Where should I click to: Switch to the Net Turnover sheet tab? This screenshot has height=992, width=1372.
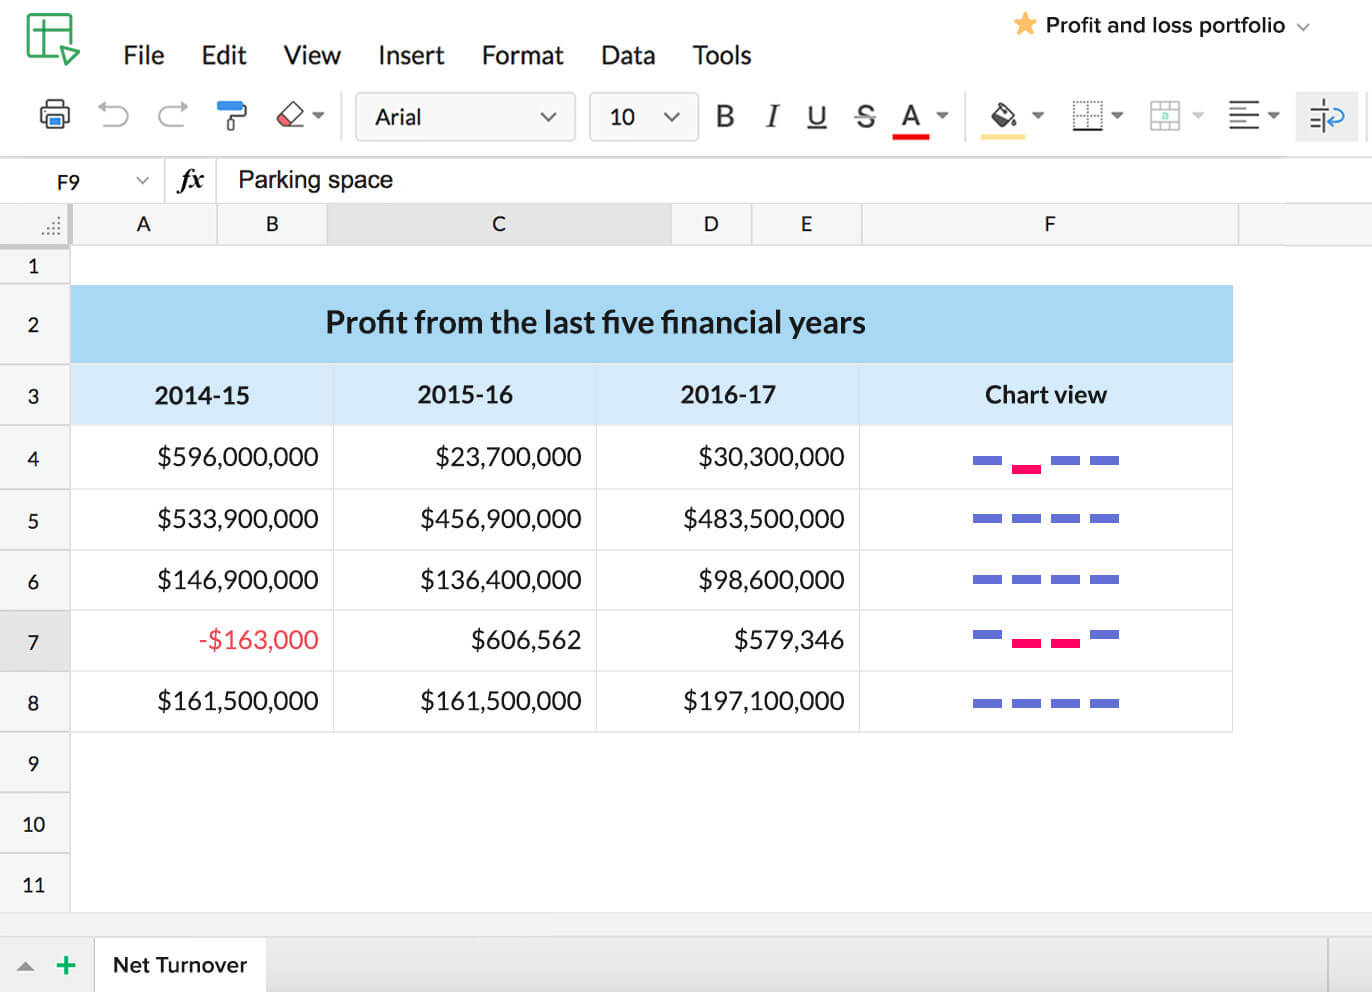[x=179, y=965]
